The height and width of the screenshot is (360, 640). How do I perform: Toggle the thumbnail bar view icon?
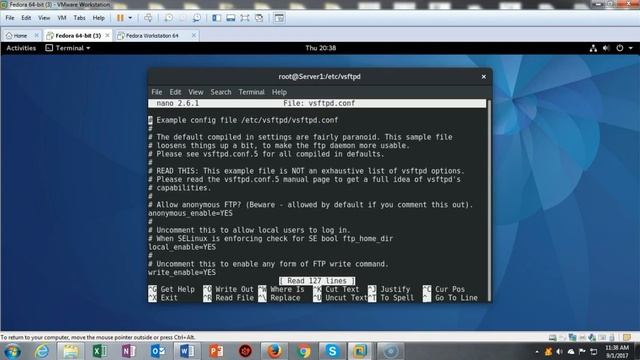pos(231,18)
